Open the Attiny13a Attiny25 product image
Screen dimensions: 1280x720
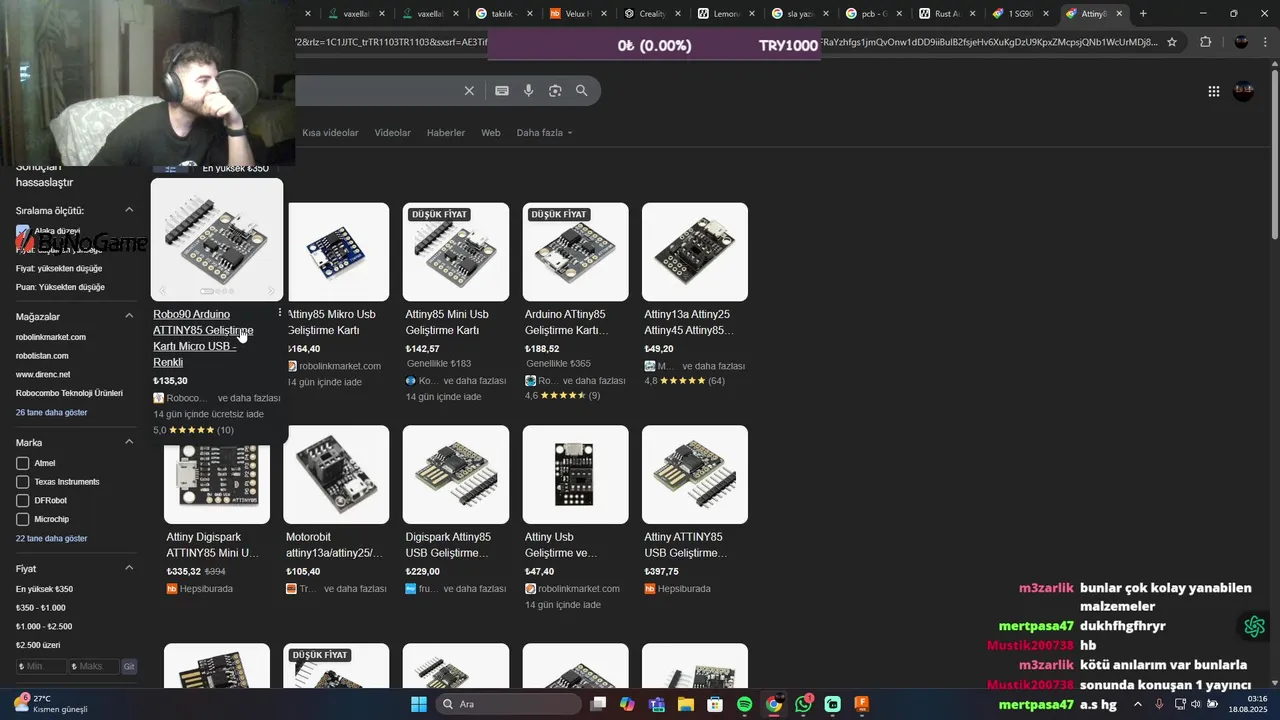point(695,252)
